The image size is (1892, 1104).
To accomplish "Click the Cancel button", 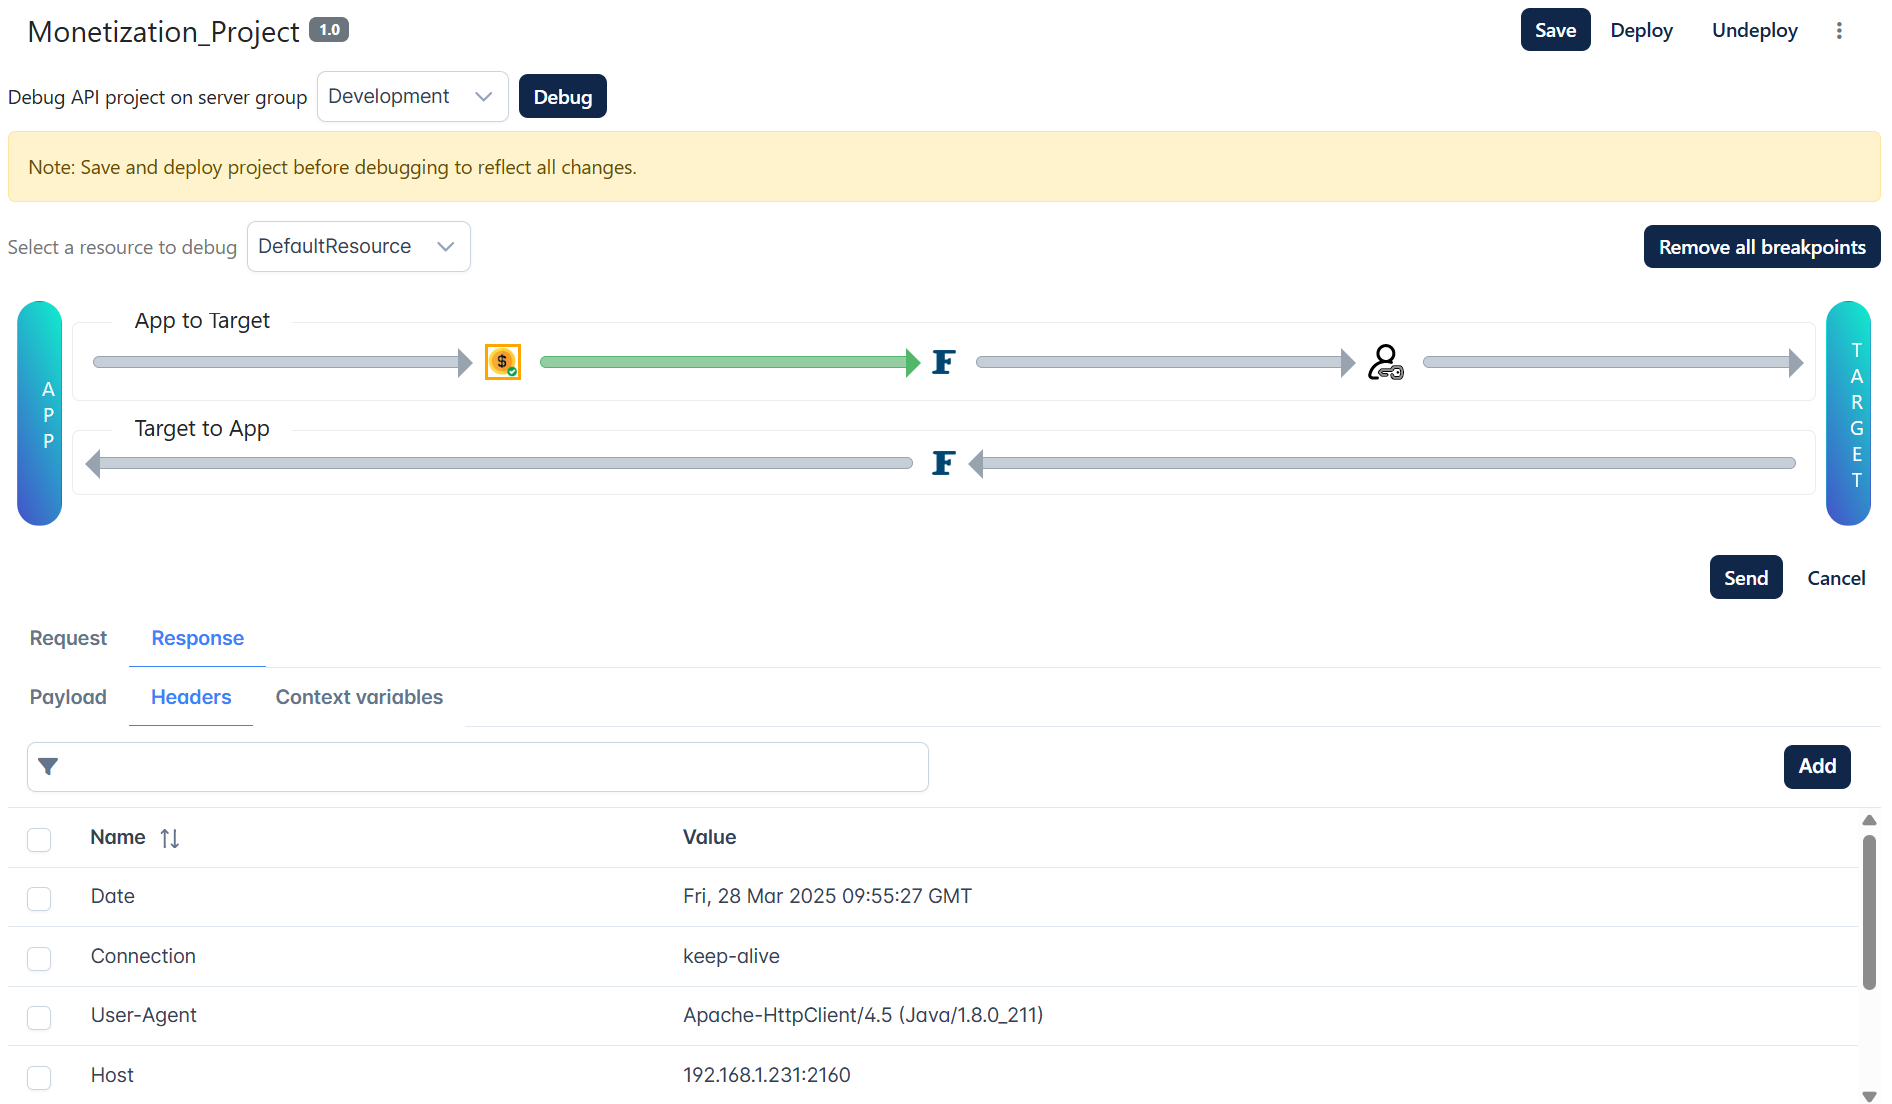I will click(x=1836, y=578).
